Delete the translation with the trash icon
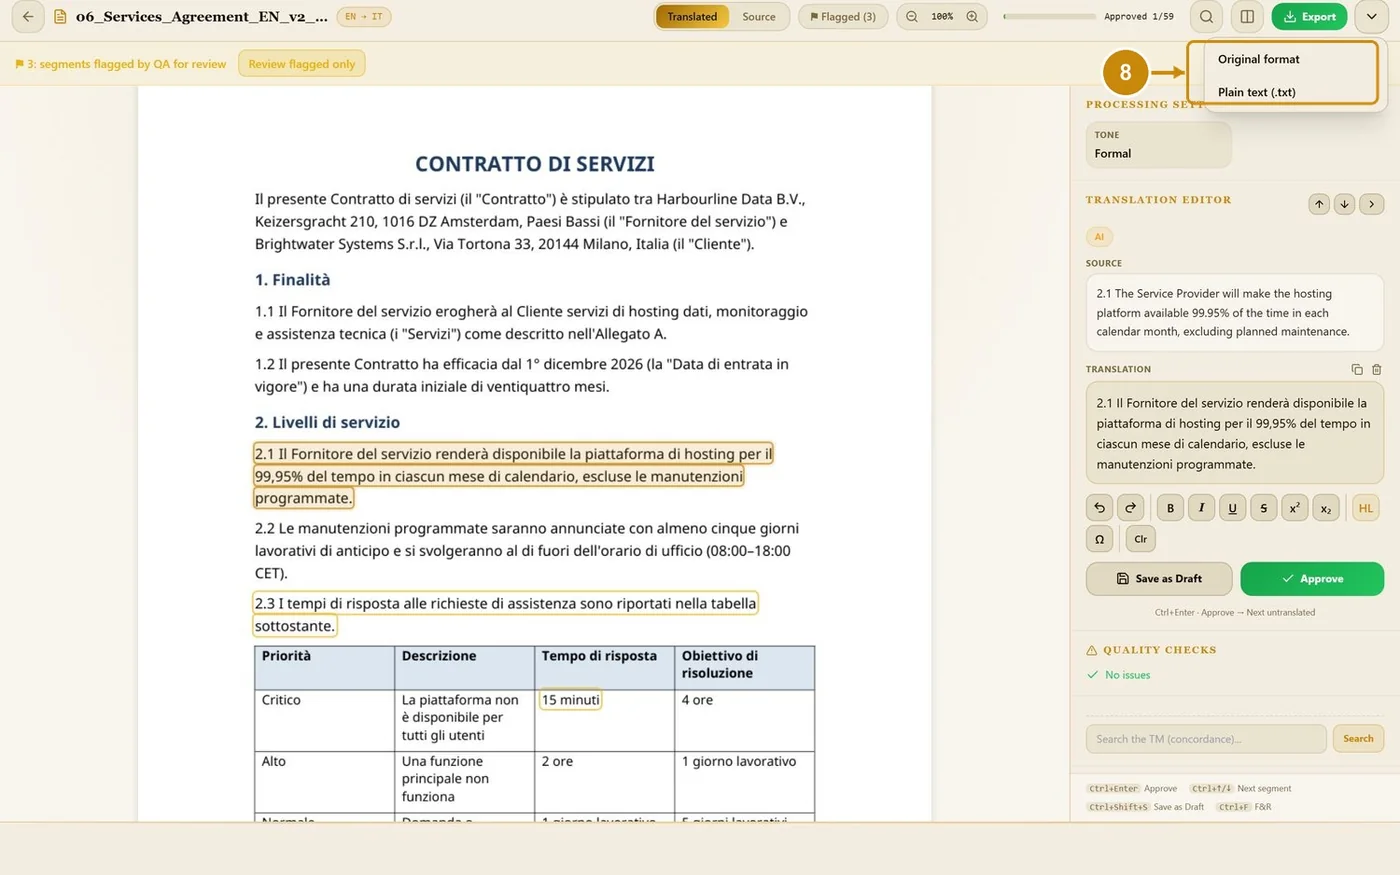 [x=1376, y=369]
